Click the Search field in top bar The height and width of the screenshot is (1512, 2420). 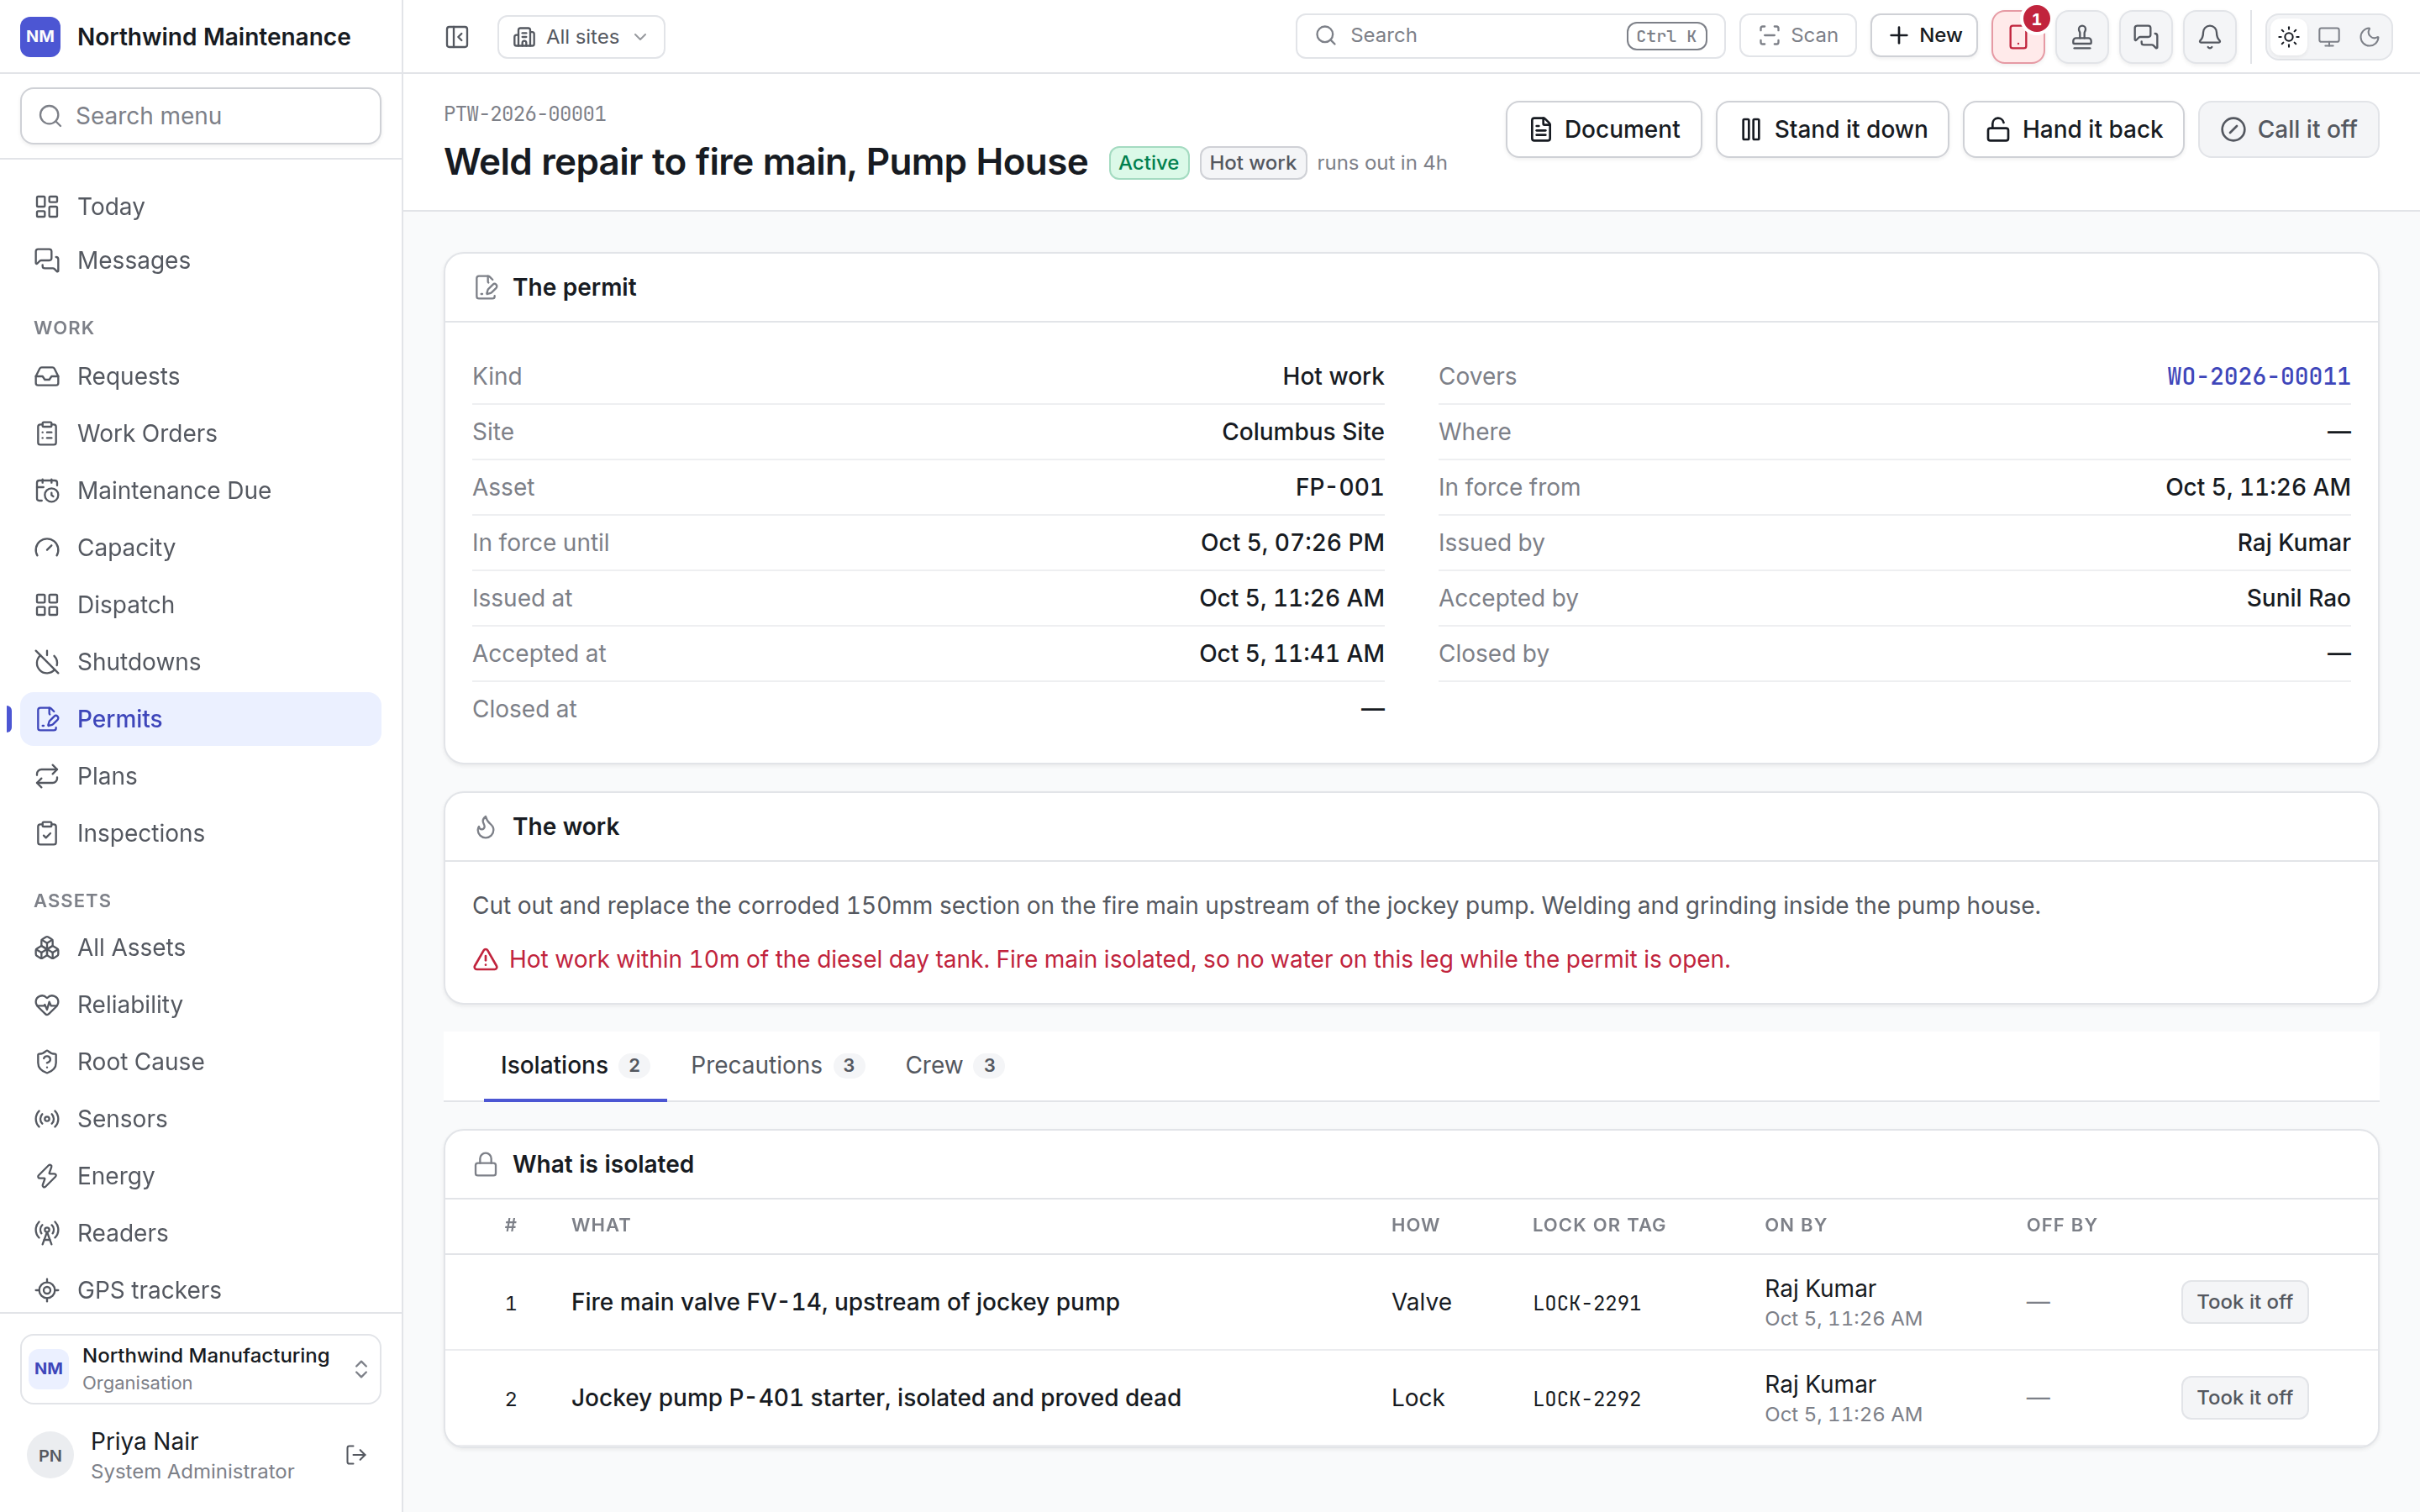(1510, 36)
